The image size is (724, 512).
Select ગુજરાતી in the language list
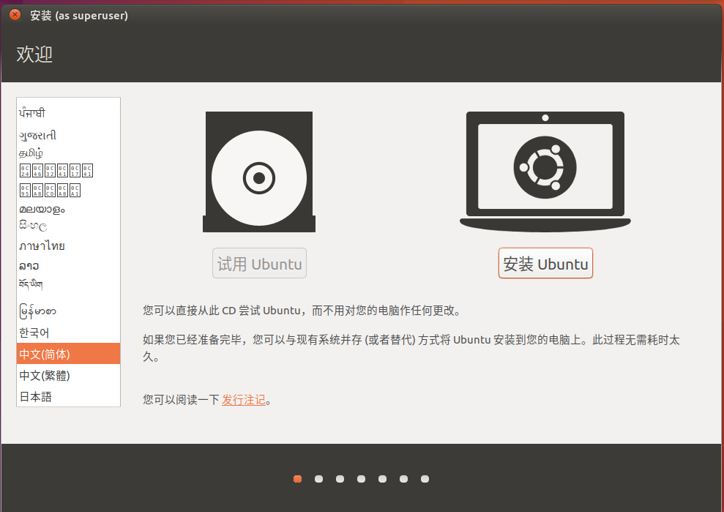68,135
